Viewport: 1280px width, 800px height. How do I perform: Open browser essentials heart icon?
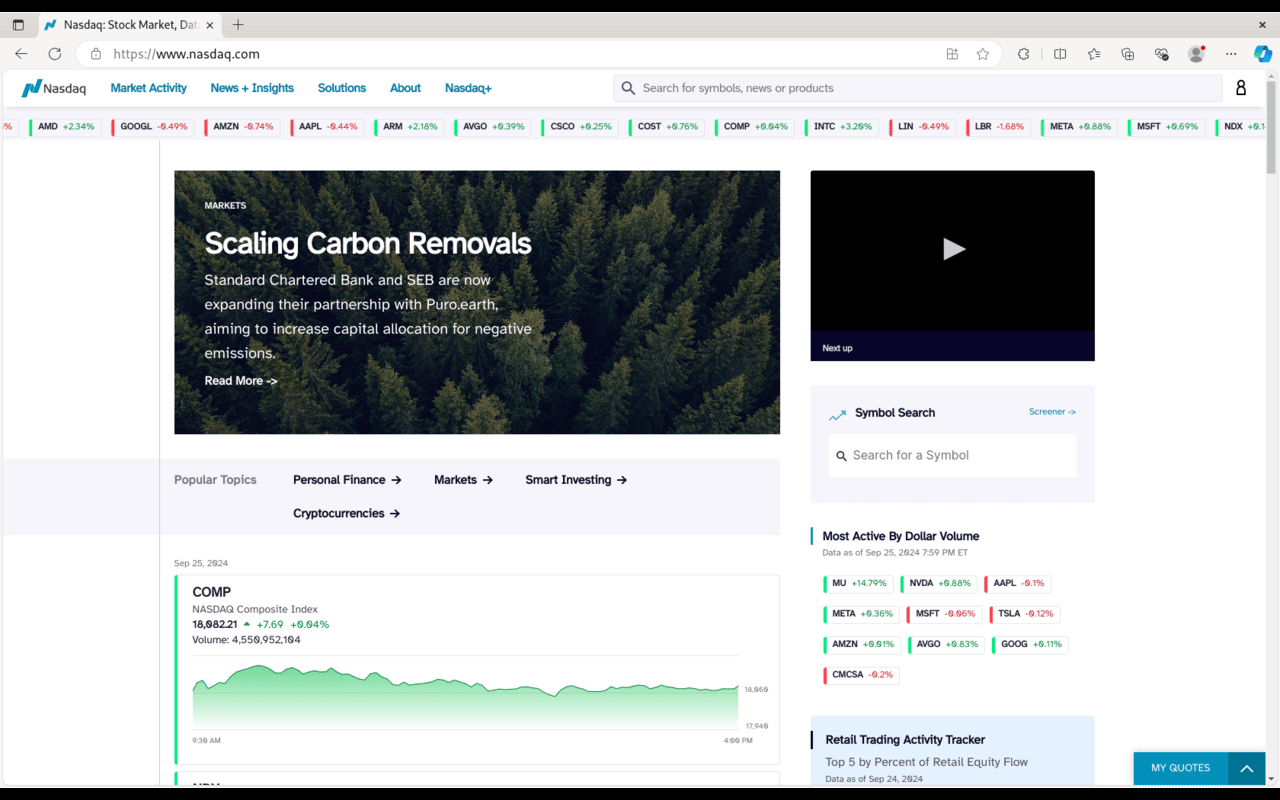1161,54
